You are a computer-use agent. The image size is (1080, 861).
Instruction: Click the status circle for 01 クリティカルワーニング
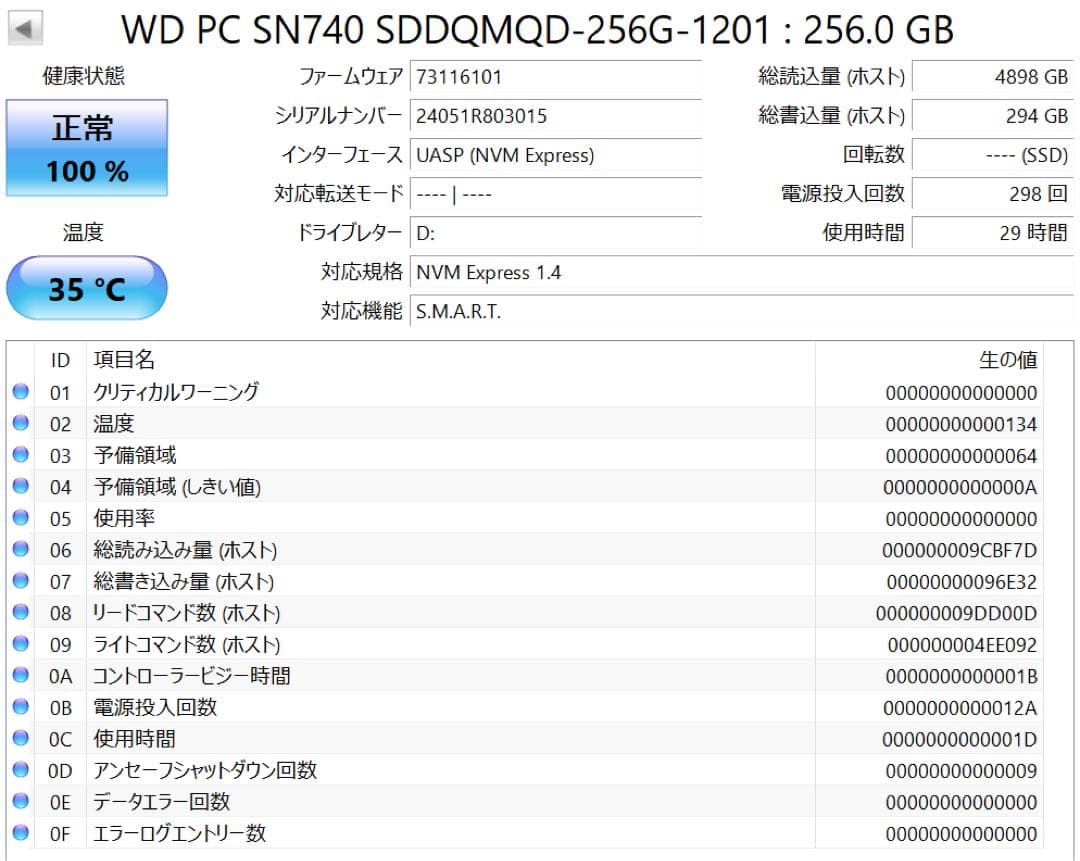pyautogui.click(x=21, y=391)
